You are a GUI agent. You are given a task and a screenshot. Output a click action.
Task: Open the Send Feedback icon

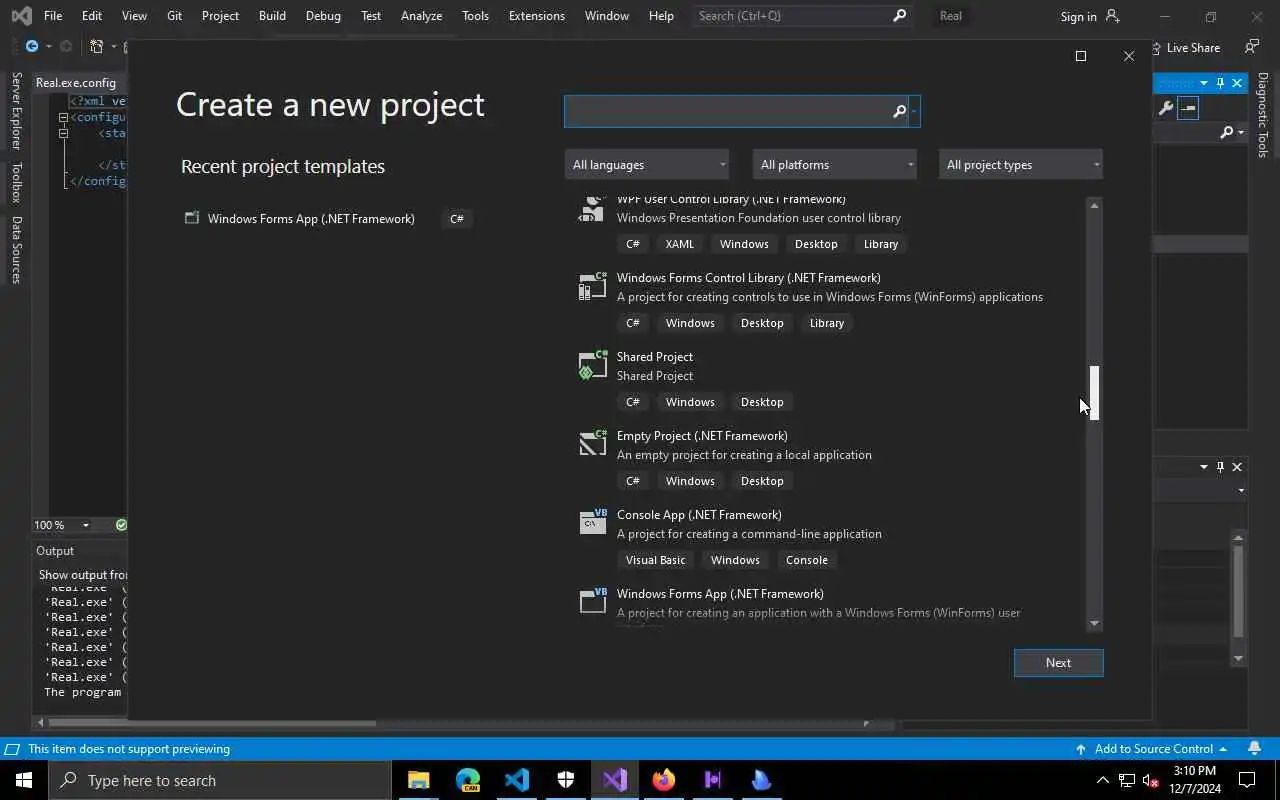[x=1252, y=47]
